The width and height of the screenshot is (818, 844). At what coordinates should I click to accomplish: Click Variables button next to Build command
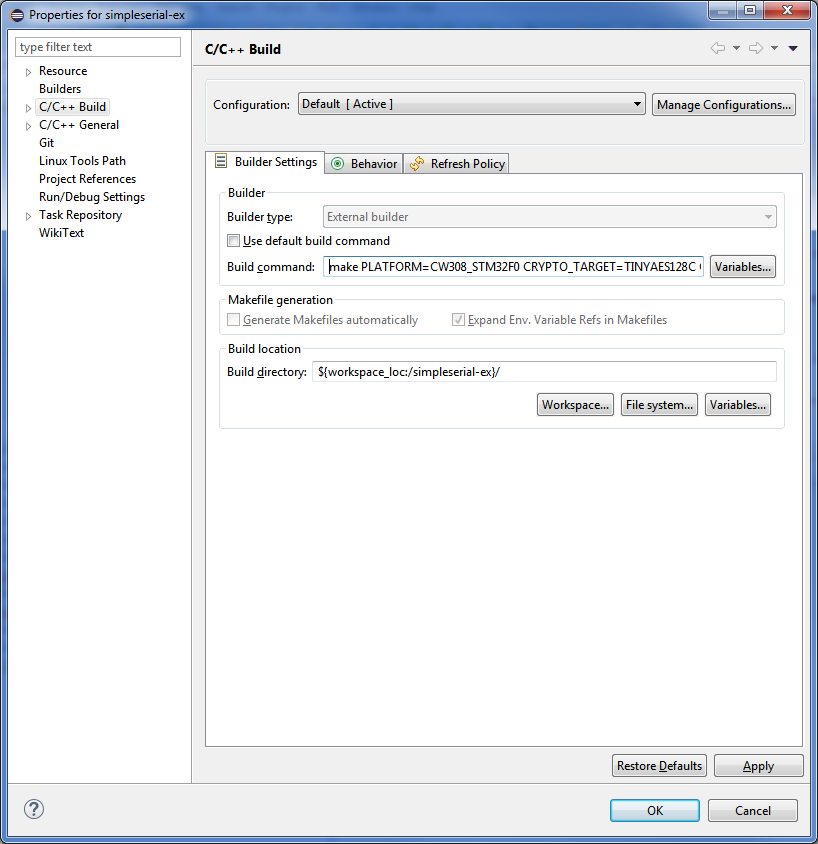(742, 267)
